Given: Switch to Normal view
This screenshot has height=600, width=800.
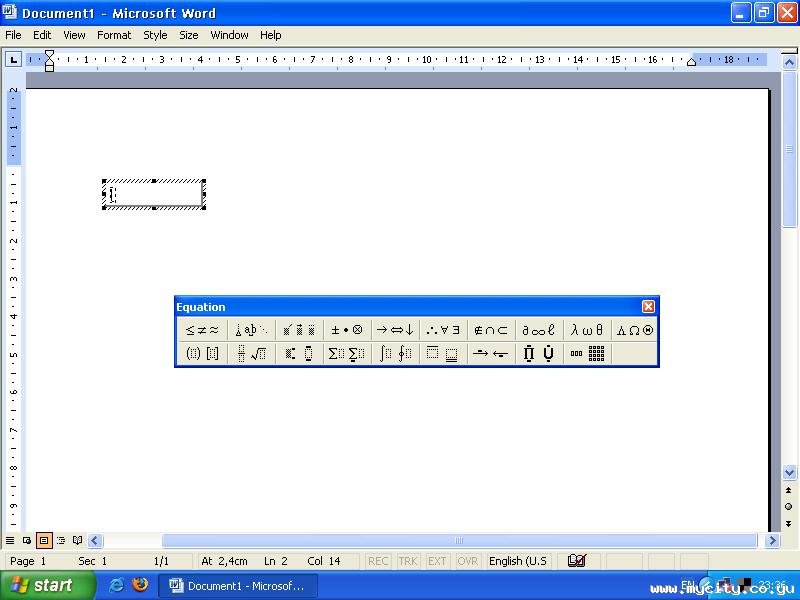Looking at the screenshot, I should pyautogui.click(x=10, y=540).
